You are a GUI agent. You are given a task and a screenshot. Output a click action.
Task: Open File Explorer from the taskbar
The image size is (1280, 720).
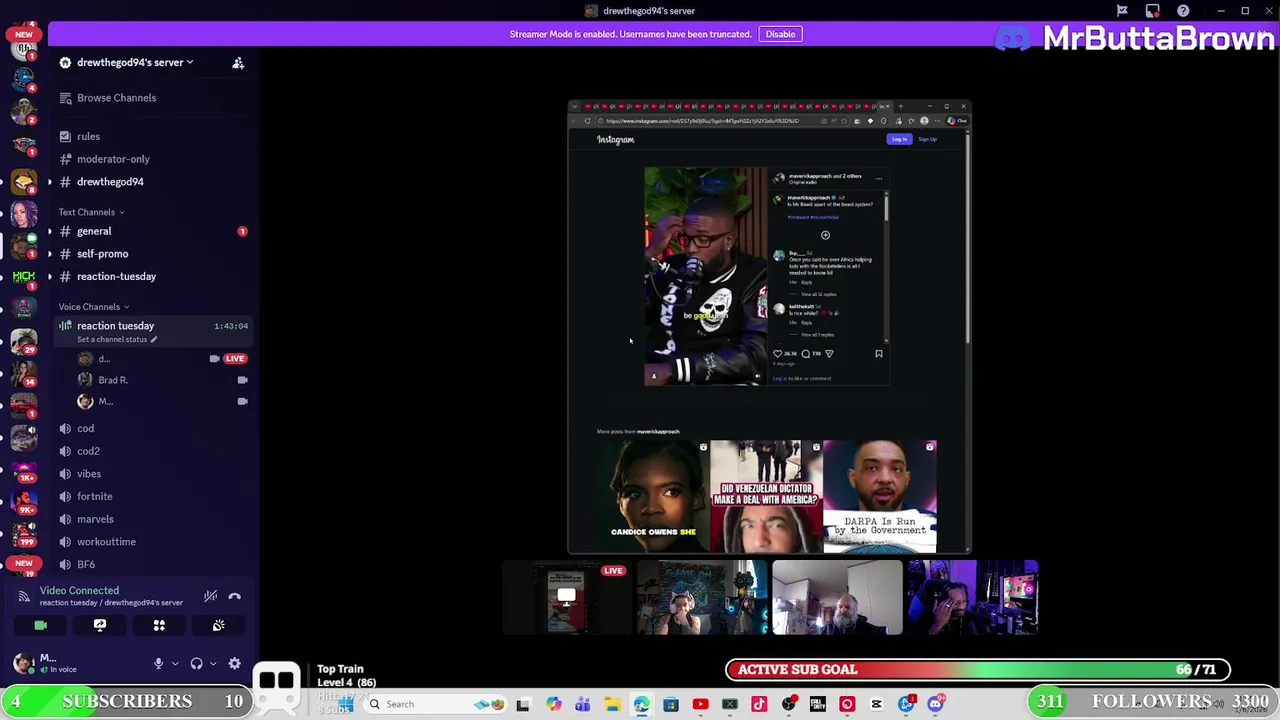[612, 704]
